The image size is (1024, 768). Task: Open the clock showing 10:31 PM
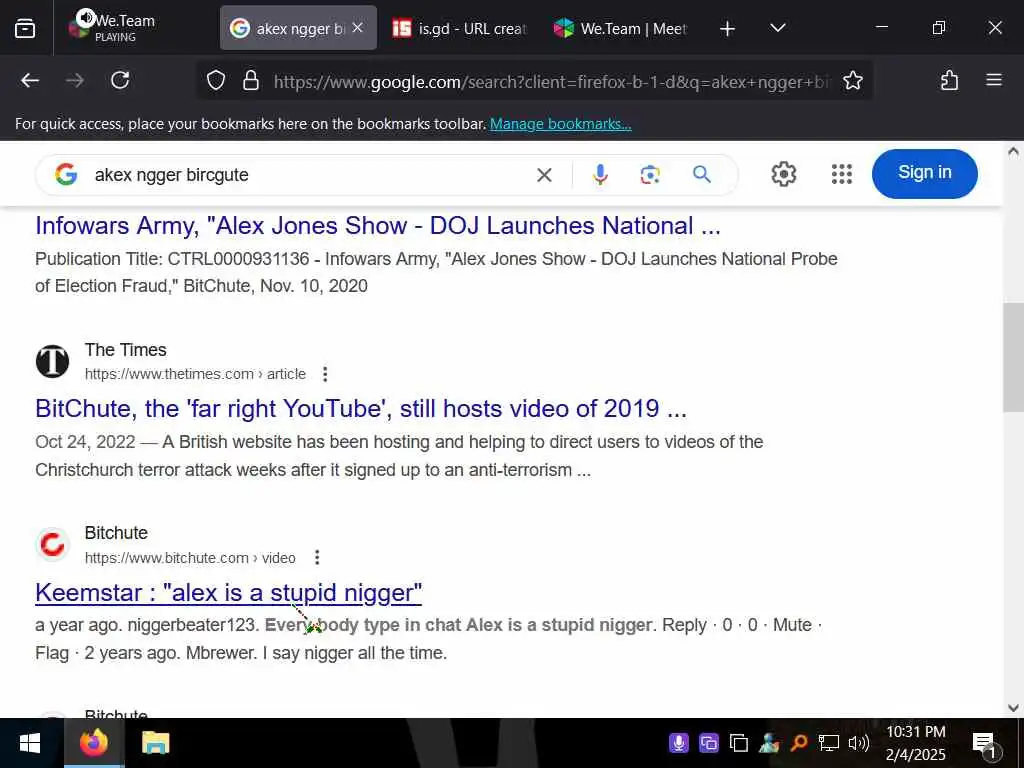(916, 743)
